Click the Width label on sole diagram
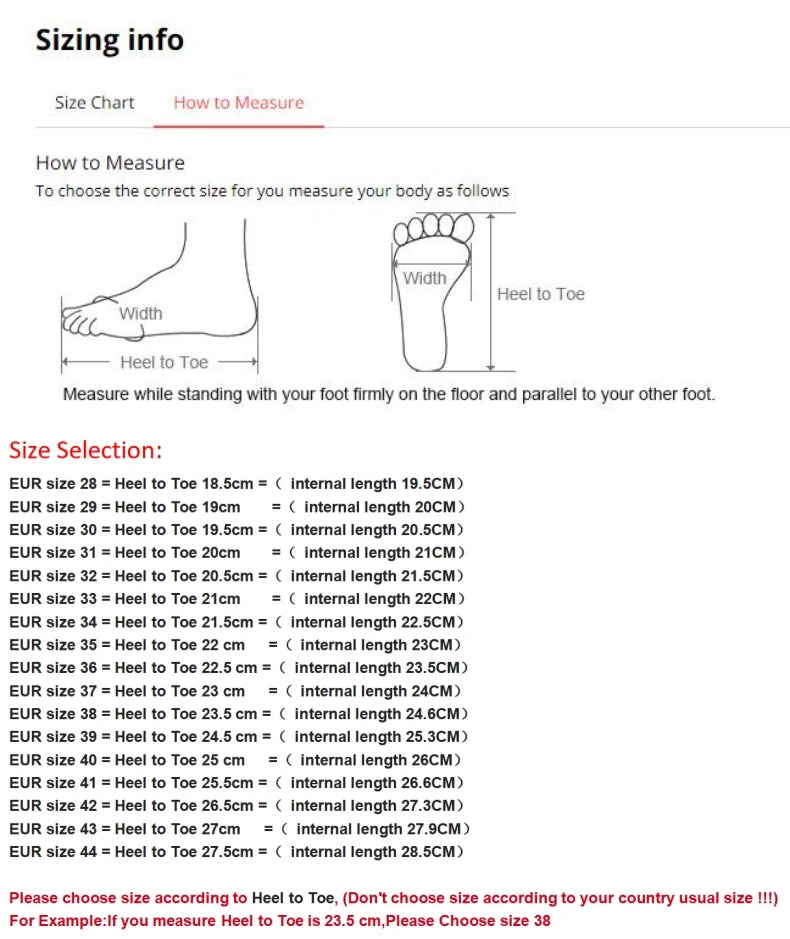The width and height of the screenshot is (790, 939). coord(425,278)
